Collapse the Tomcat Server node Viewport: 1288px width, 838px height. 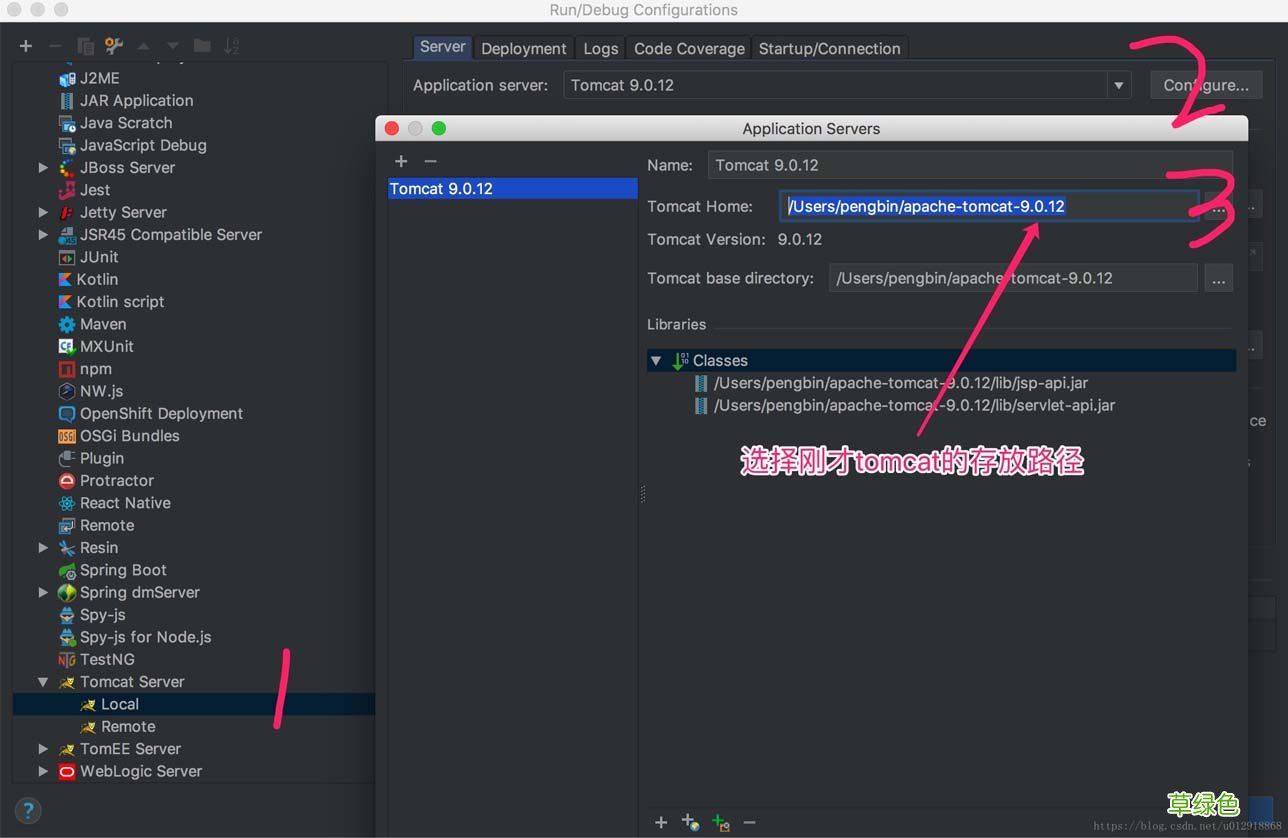43,682
